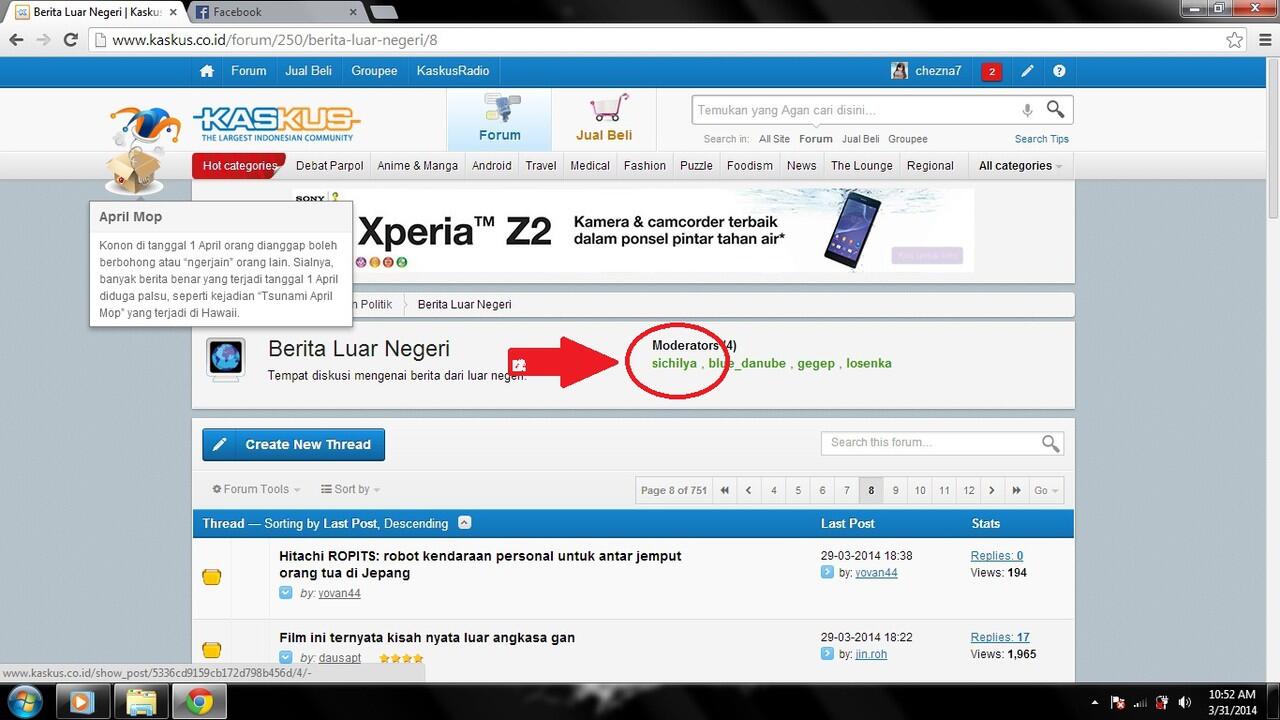
Task: Bookmark this page with the star icon
Action: (x=1235, y=41)
